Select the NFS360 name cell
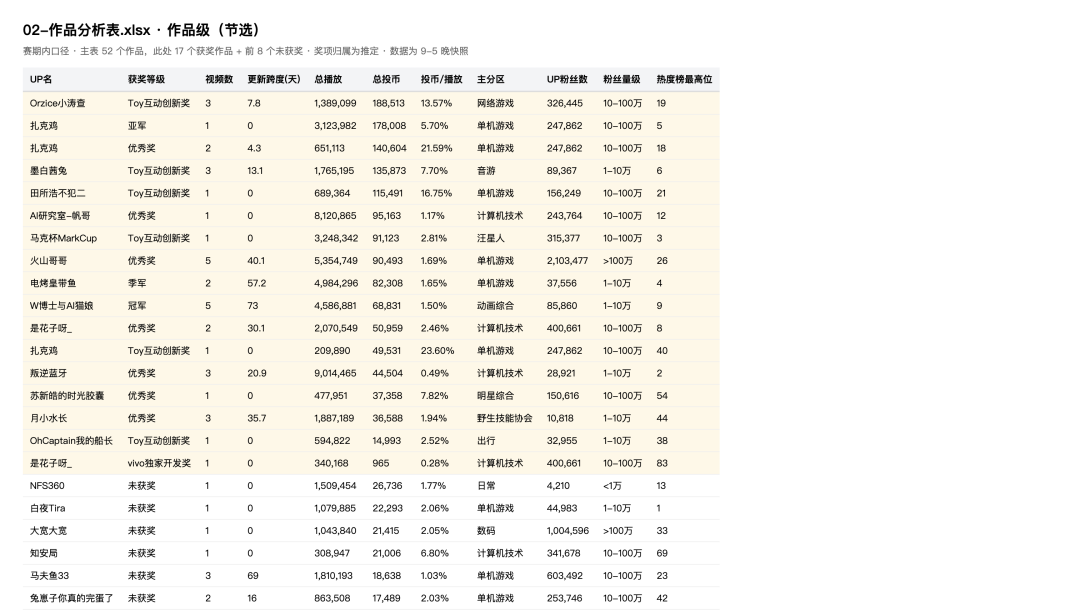The height and width of the screenshot is (615, 1080). coord(47,486)
